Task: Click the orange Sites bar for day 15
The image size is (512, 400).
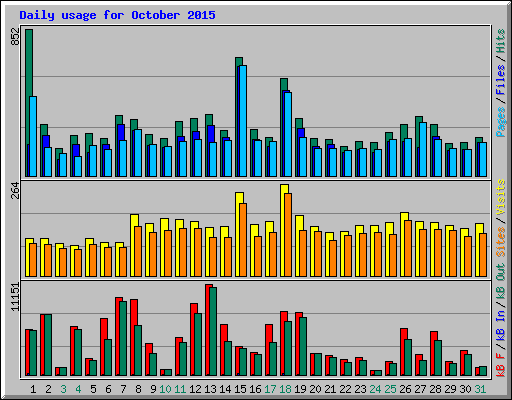Action: tap(243, 240)
